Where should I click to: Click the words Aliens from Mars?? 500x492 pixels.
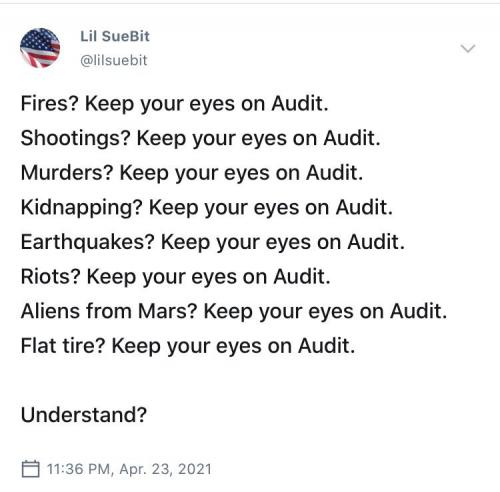[109, 311]
